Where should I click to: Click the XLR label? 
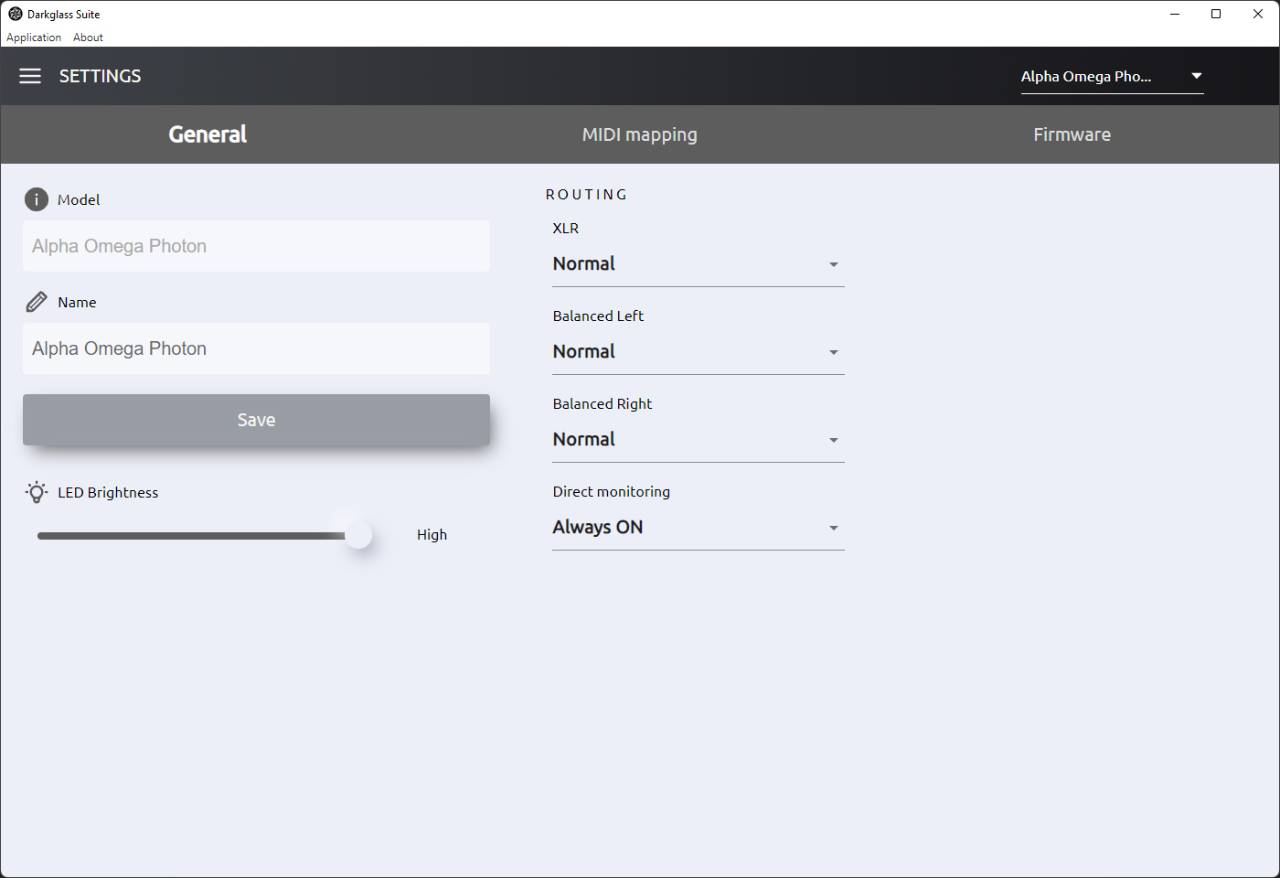[566, 228]
